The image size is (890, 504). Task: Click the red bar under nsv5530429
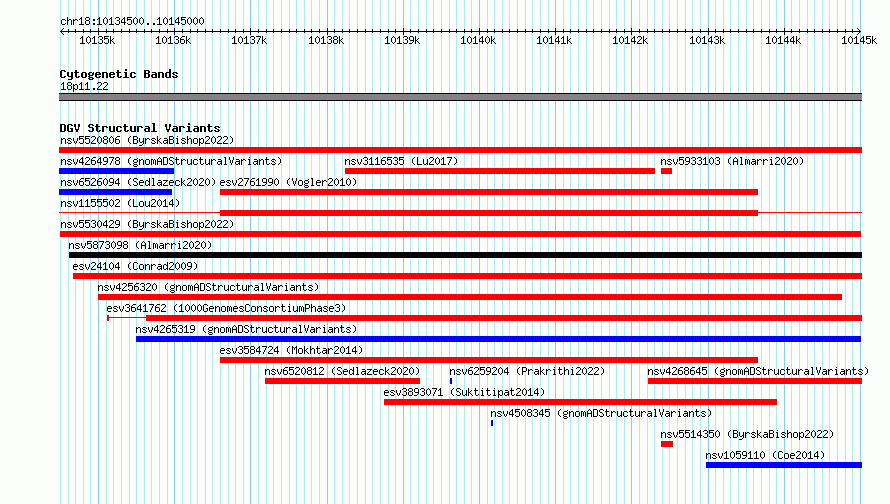coord(460,234)
